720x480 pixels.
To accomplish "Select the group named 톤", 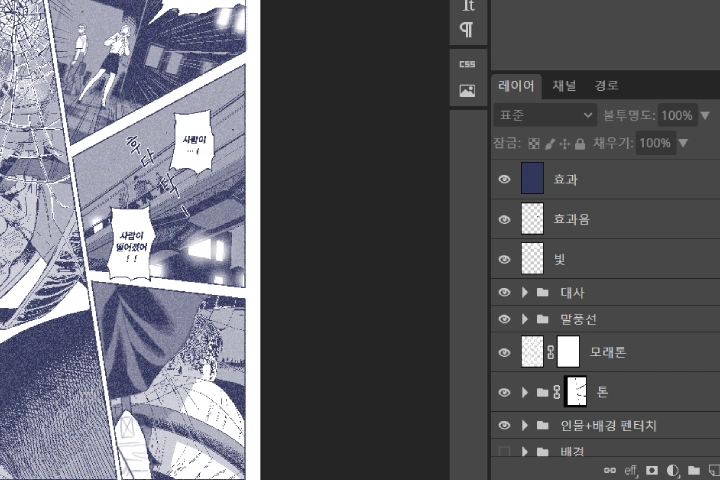I will pos(602,392).
